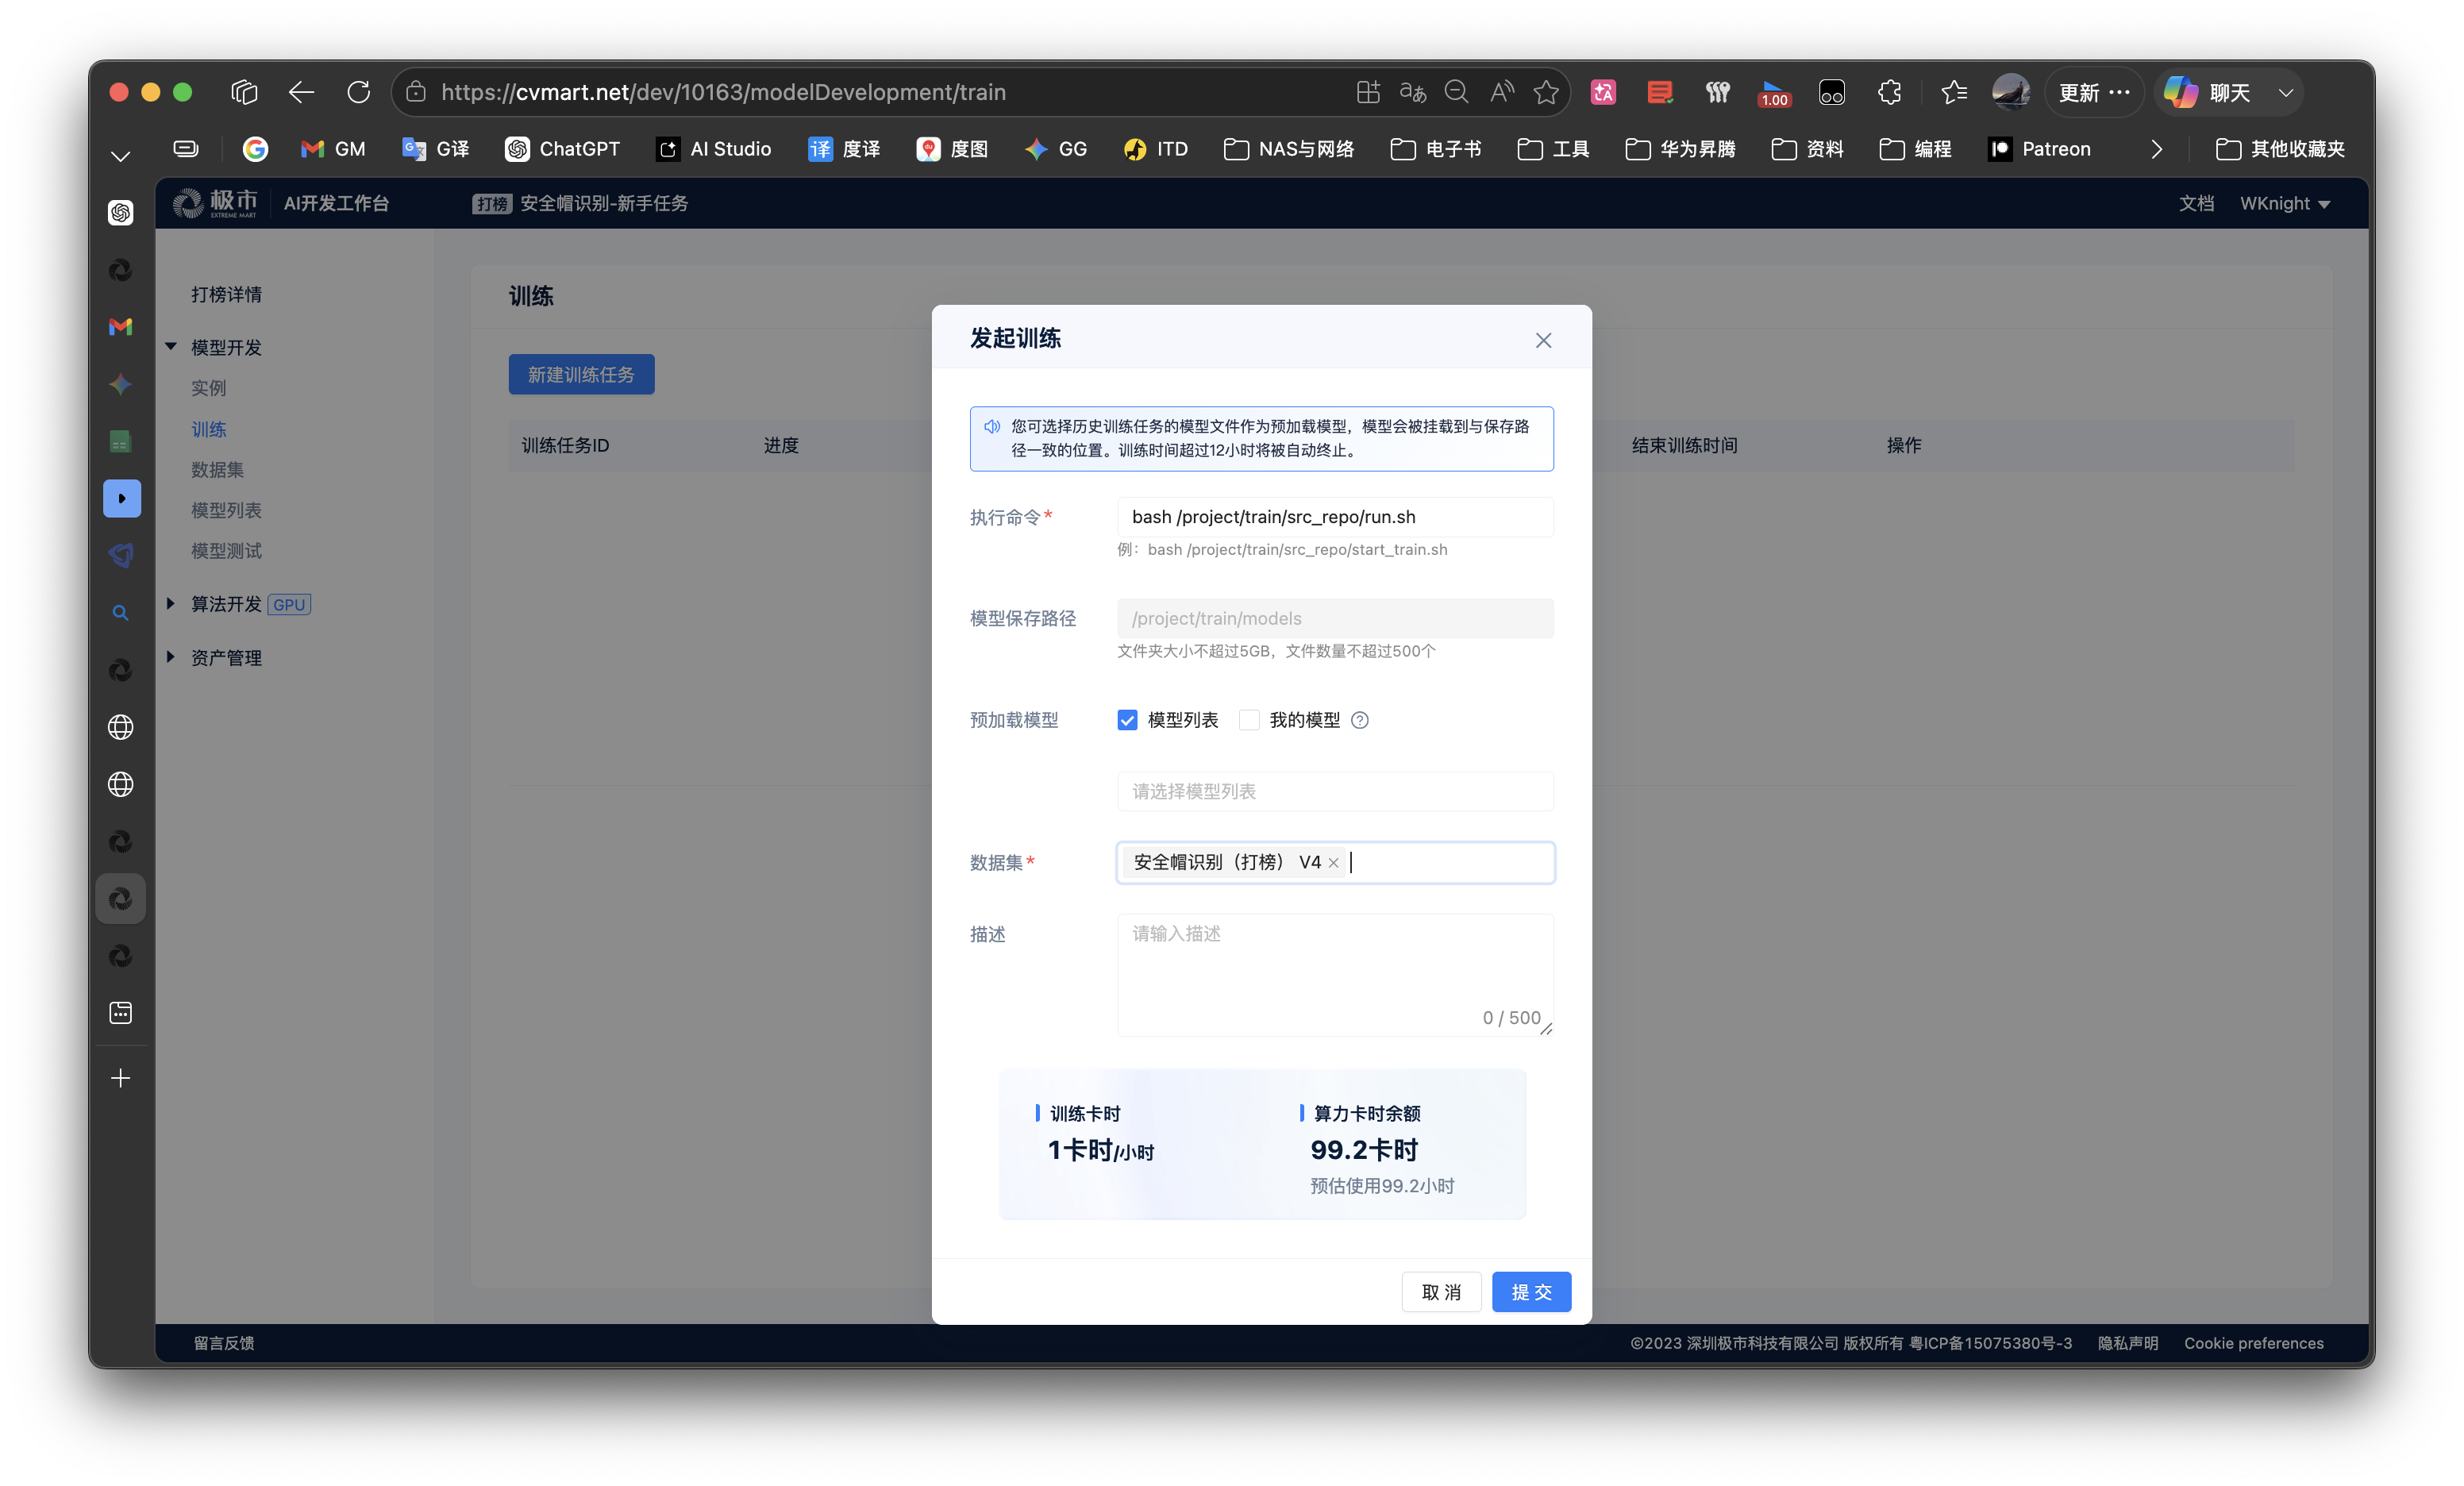Uncheck the 模型列表 checkbox
Viewport: 2464px width, 1486px height.
[1127, 720]
